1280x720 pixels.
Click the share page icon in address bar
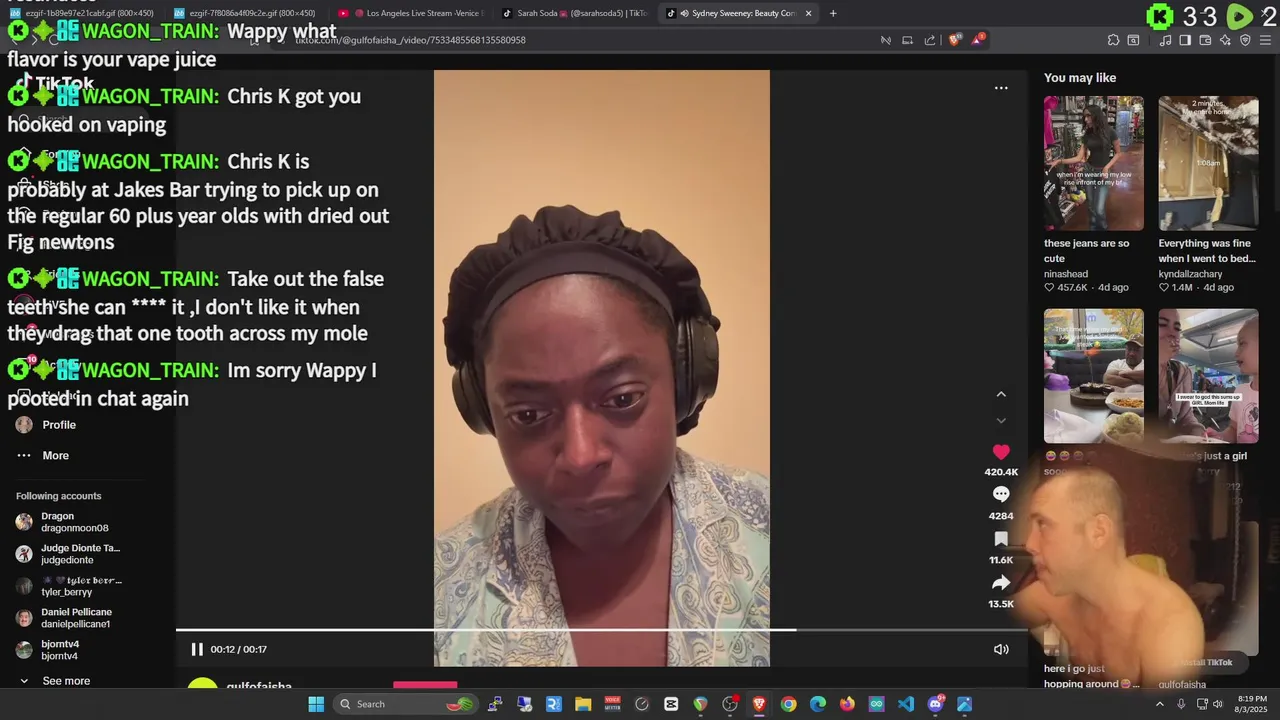(930, 40)
